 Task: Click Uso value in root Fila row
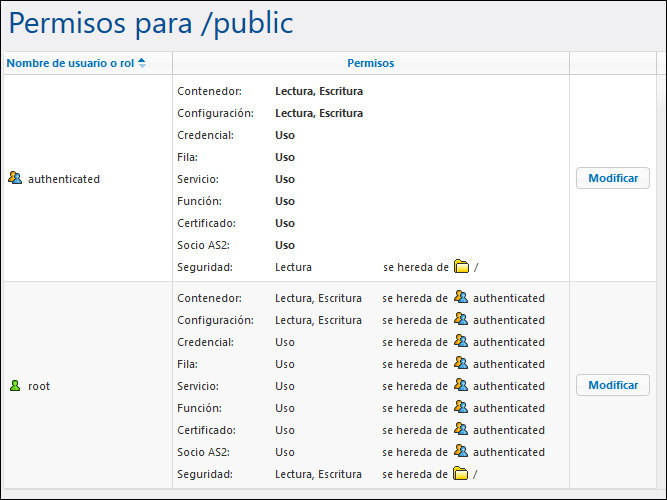click(285, 364)
